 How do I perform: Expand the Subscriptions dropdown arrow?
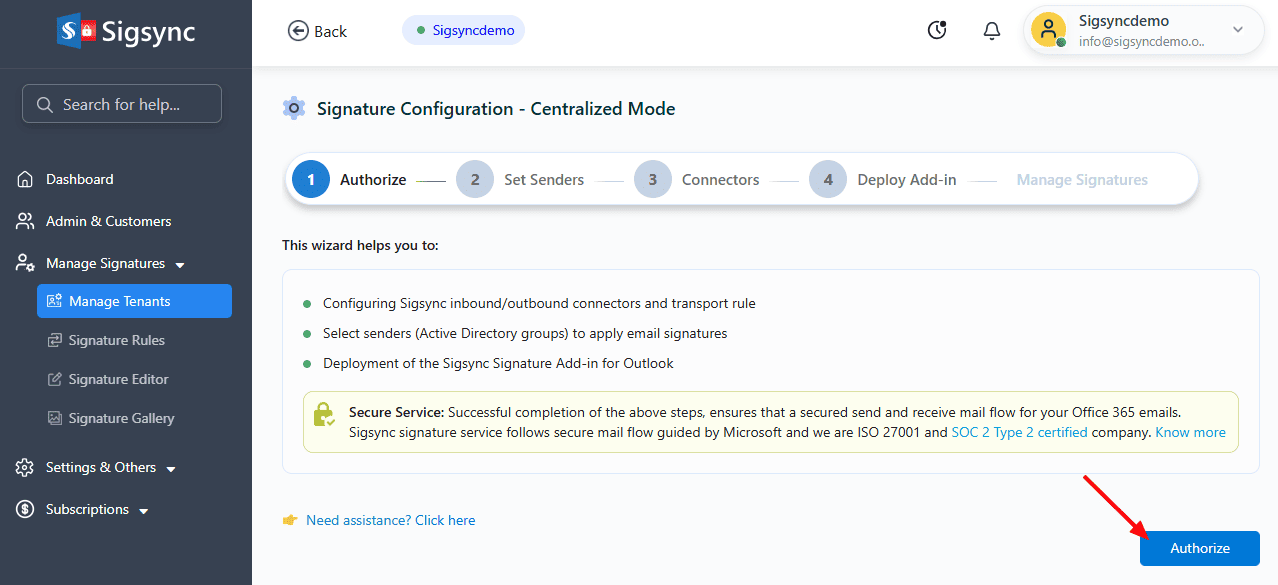tap(143, 511)
